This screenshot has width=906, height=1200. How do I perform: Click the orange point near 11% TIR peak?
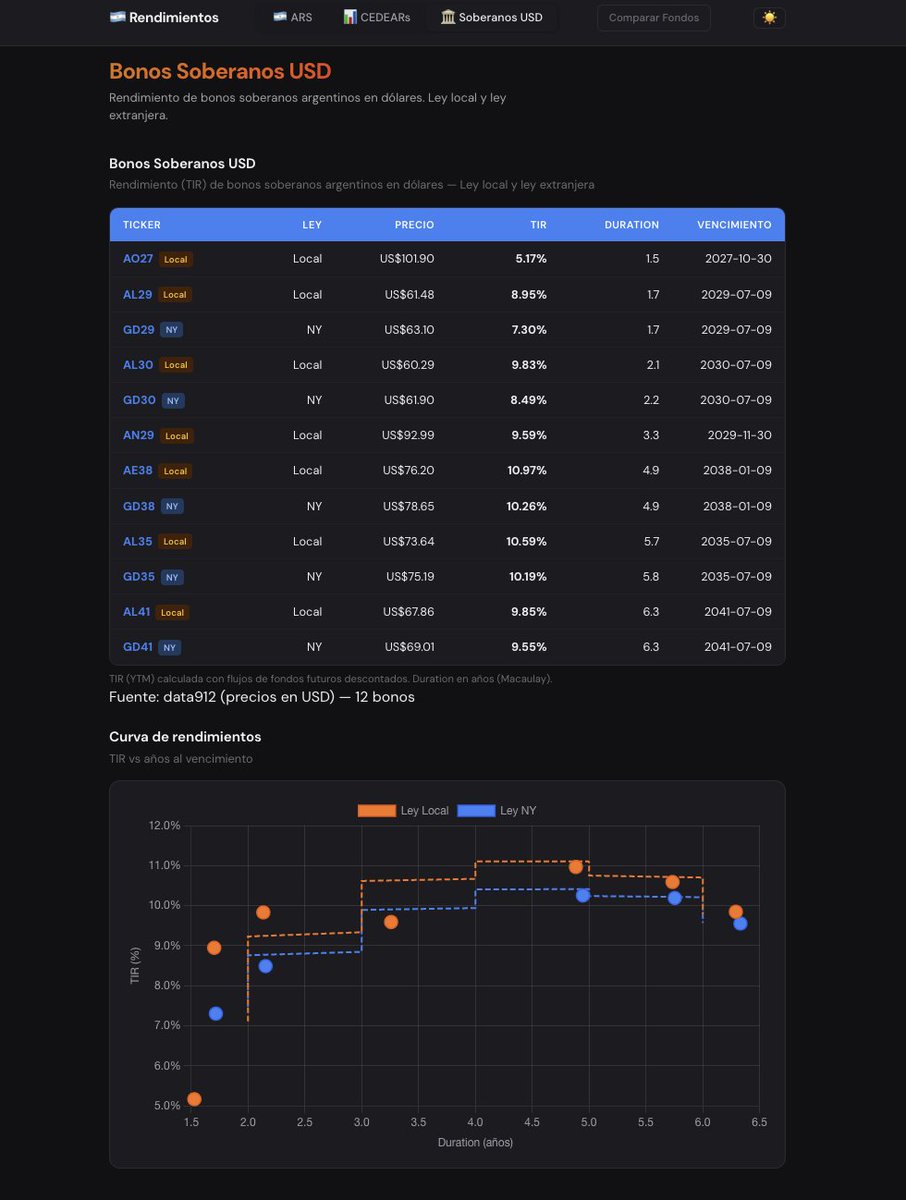point(576,867)
